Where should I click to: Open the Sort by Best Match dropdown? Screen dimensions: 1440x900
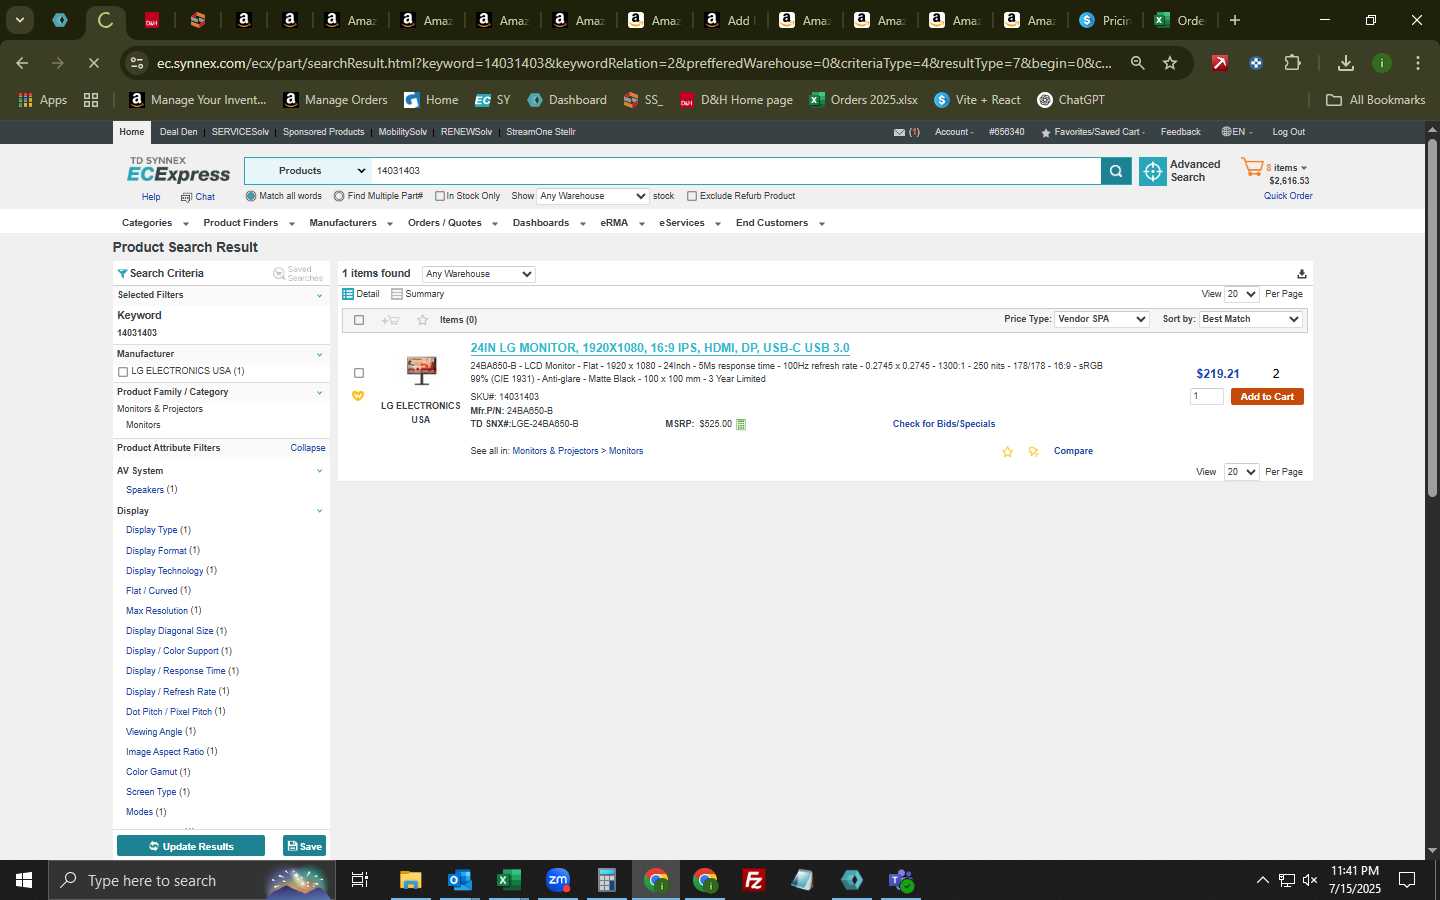pos(1250,319)
